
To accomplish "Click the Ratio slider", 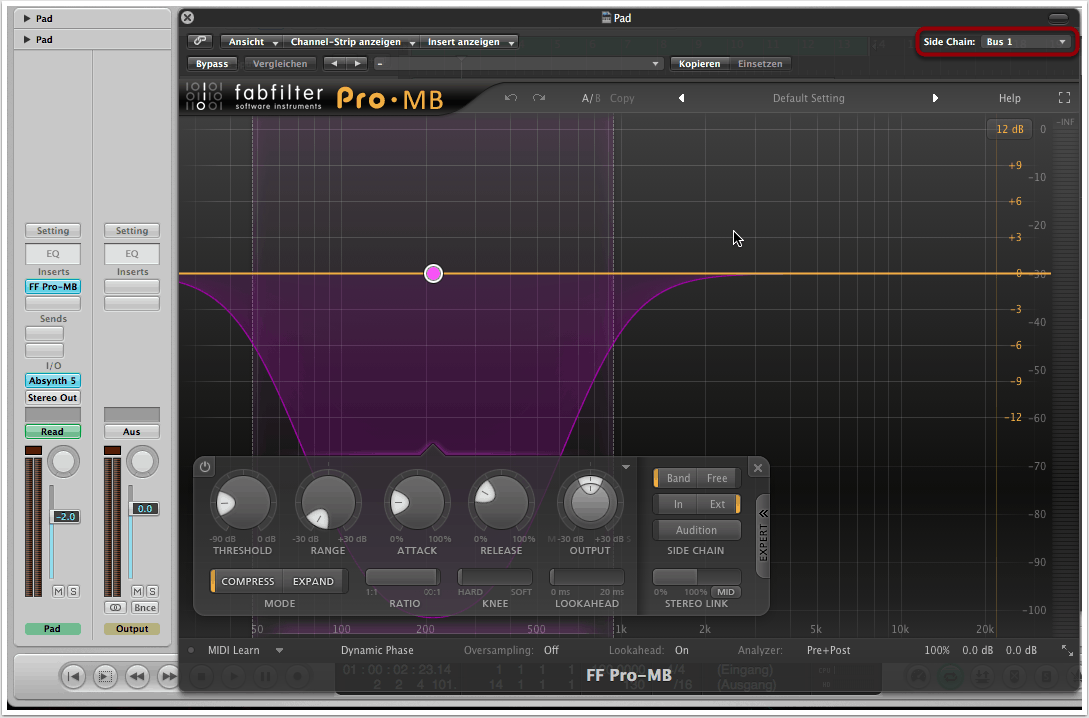I will click(402, 577).
